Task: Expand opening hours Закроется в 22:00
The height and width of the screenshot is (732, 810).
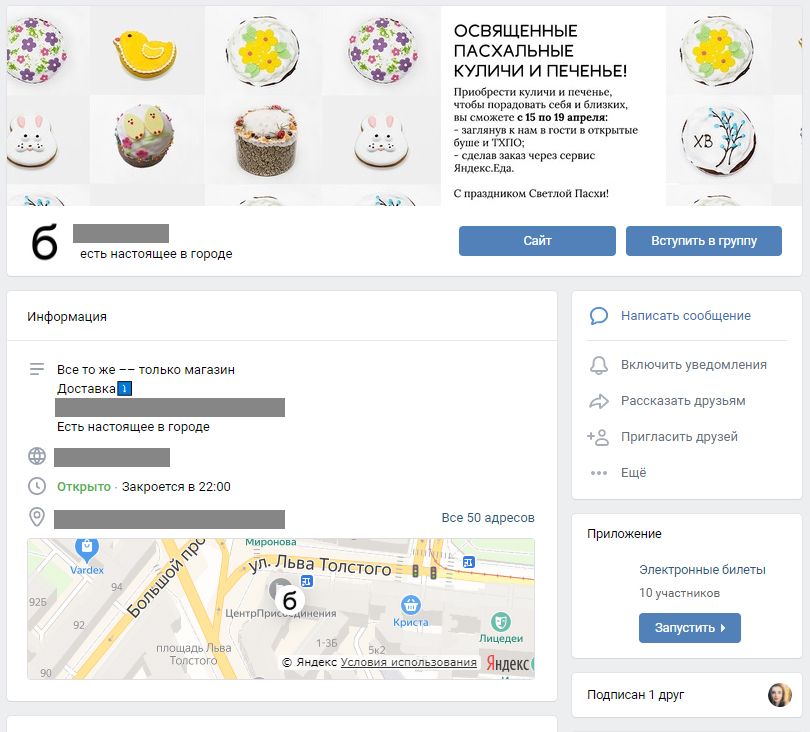Action: 176,487
